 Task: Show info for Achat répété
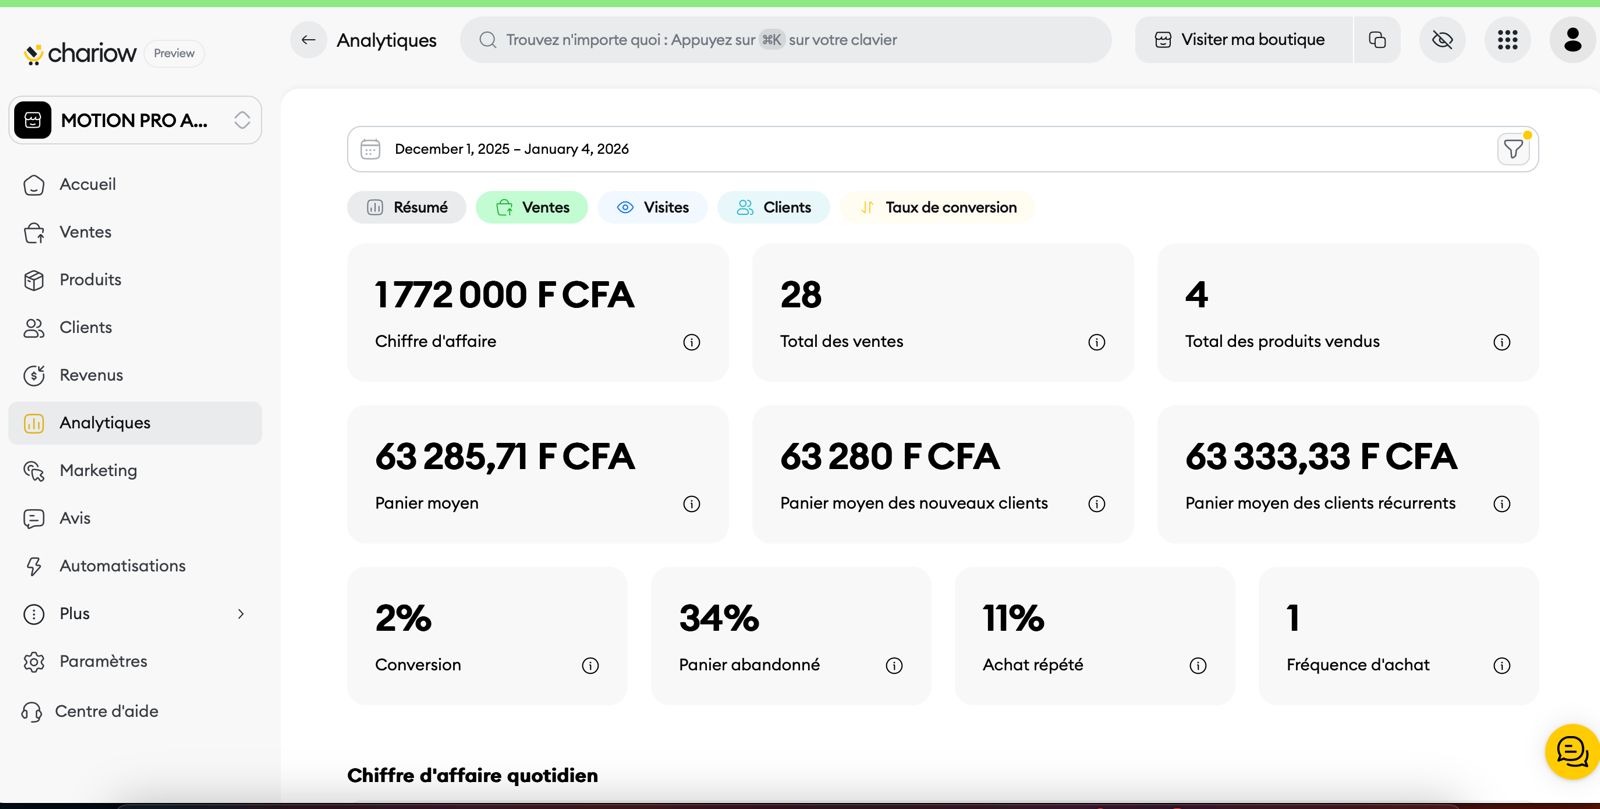(x=1198, y=666)
